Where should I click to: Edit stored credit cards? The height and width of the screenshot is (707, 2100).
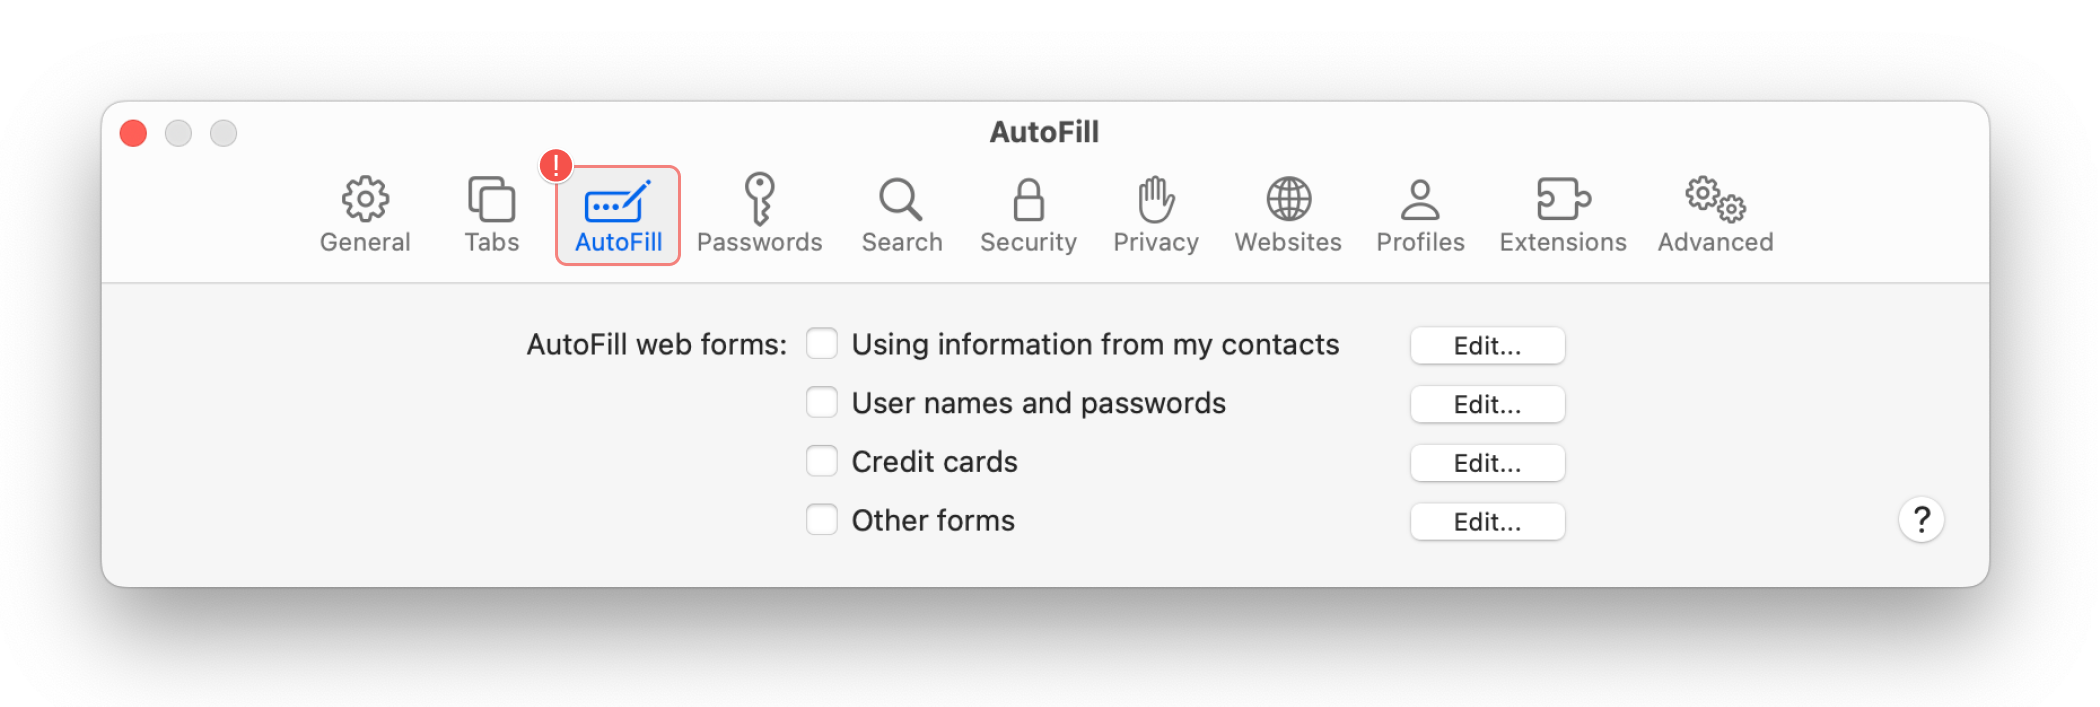click(x=1487, y=462)
